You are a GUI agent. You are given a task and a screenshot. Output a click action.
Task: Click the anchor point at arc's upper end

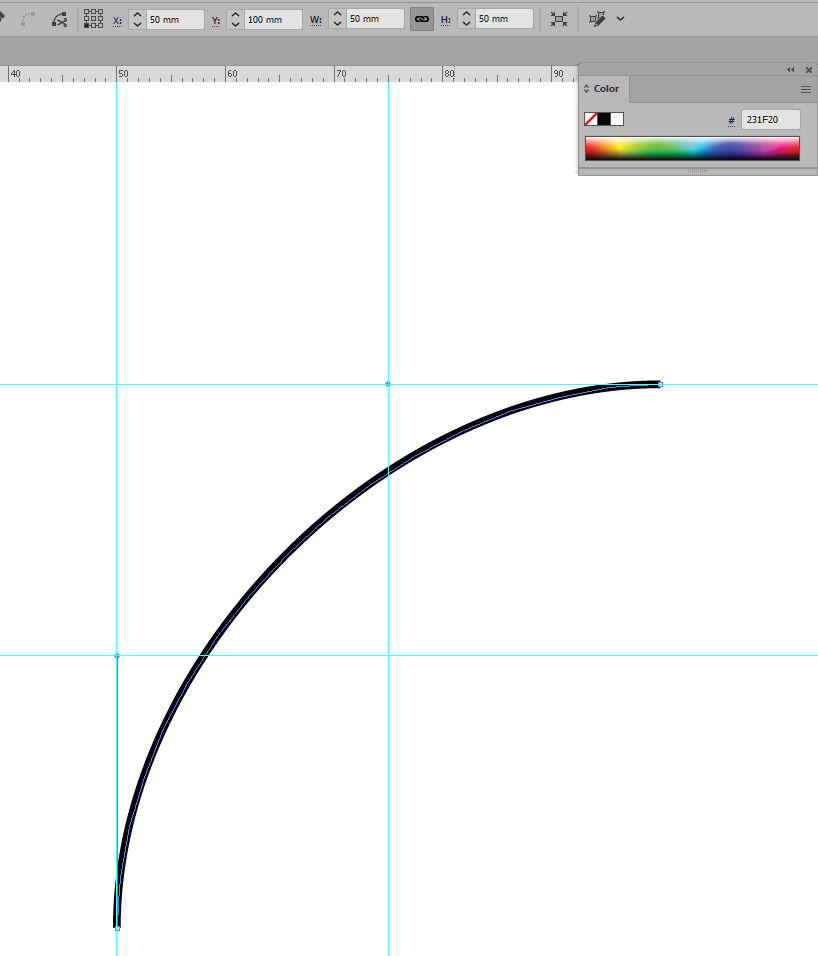click(x=660, y=384)
